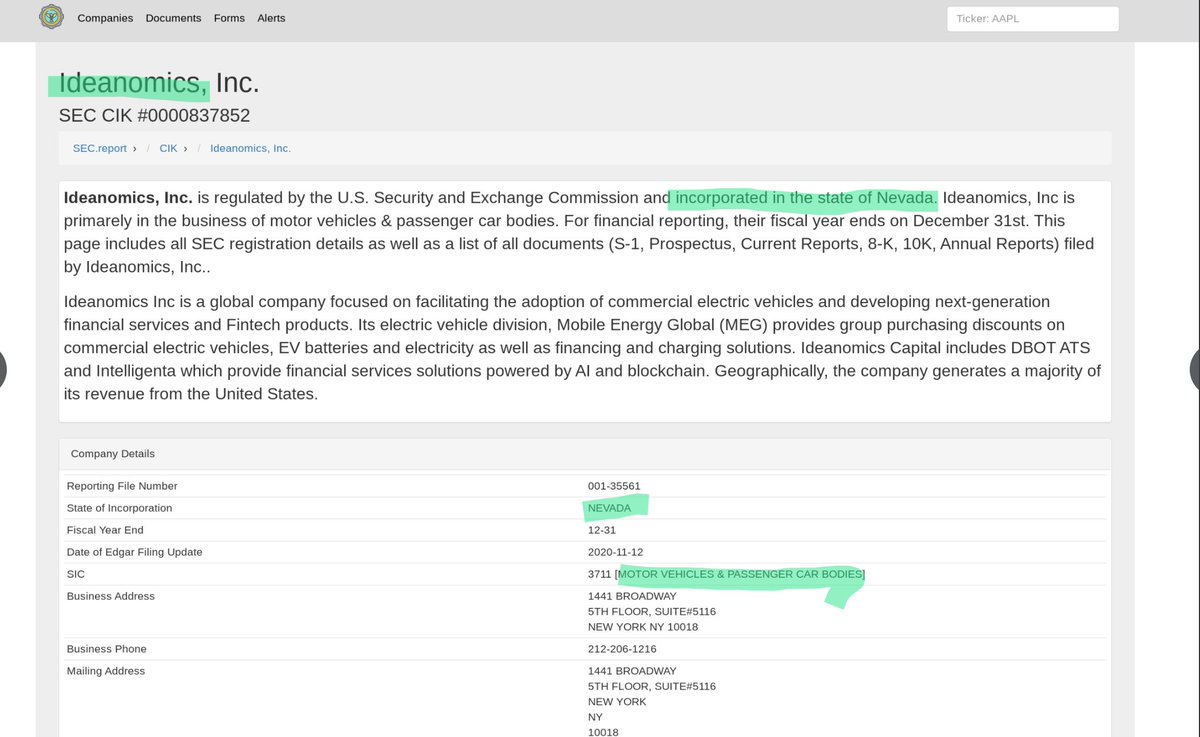
Task: Open the Companies menu item
Action: 105,18
